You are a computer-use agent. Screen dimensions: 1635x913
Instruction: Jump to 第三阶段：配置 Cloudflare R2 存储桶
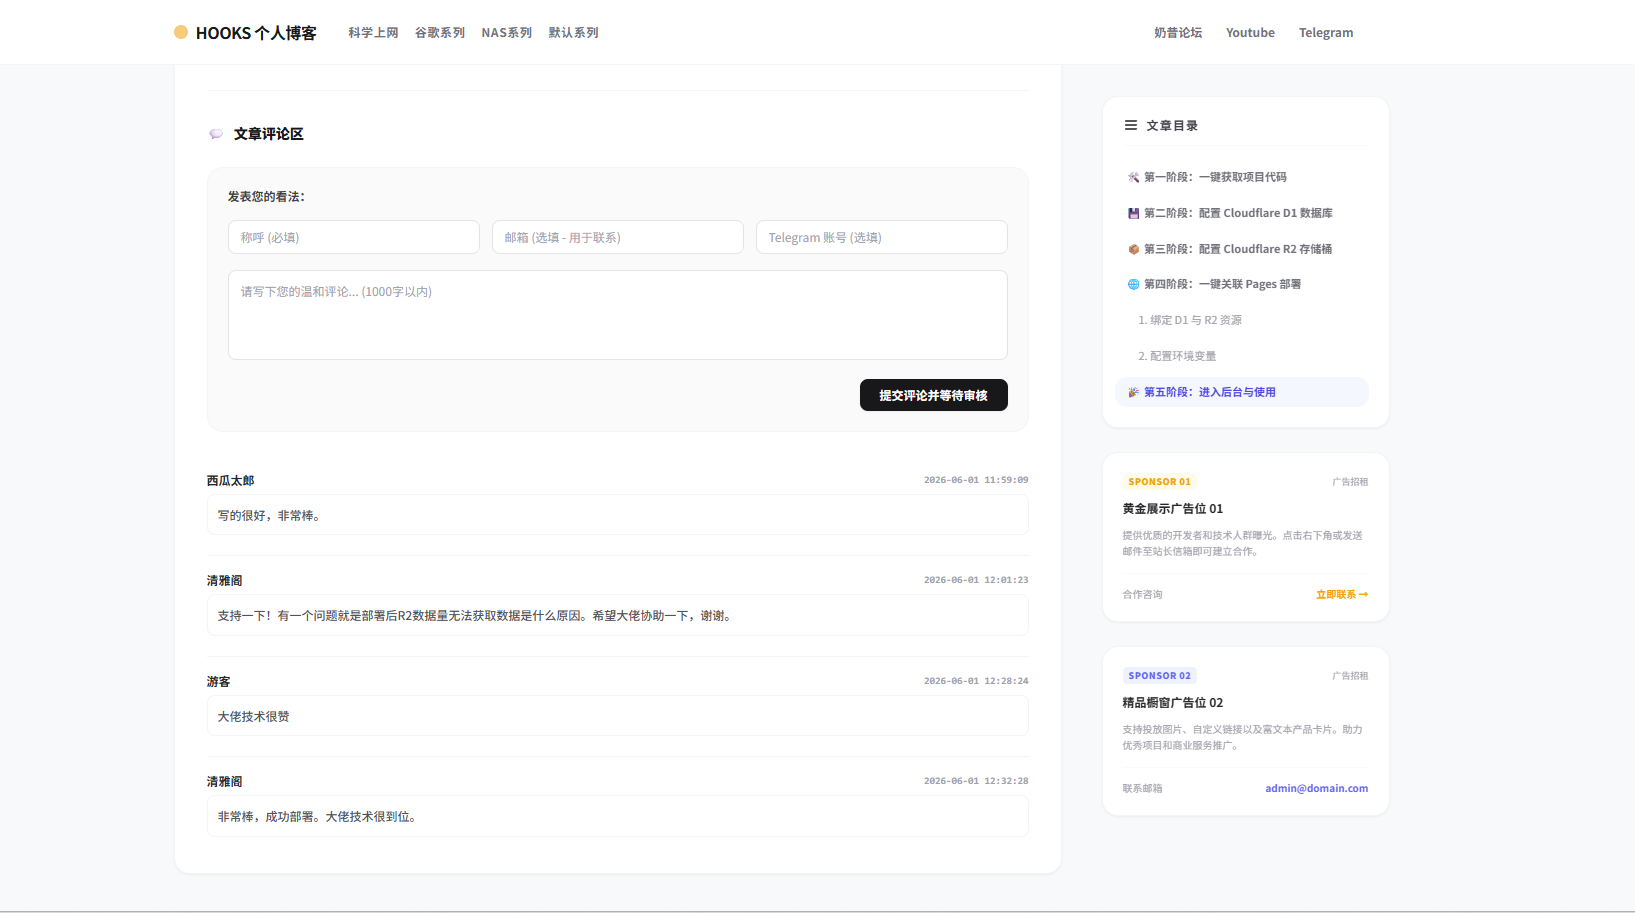[1238, 249]
